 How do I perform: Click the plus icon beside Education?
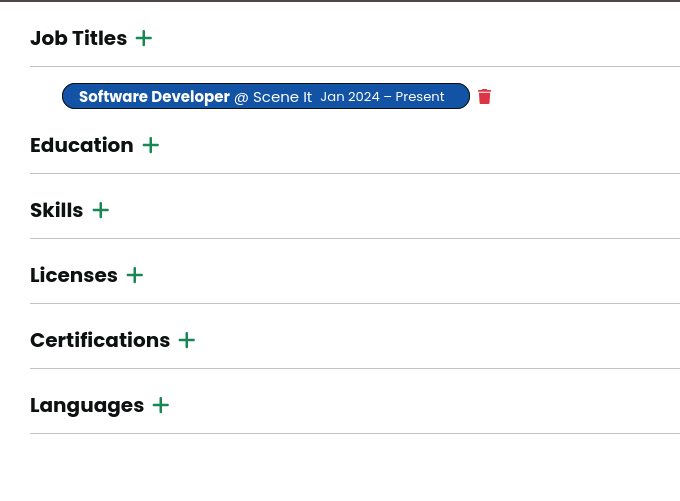pos(150,145)
